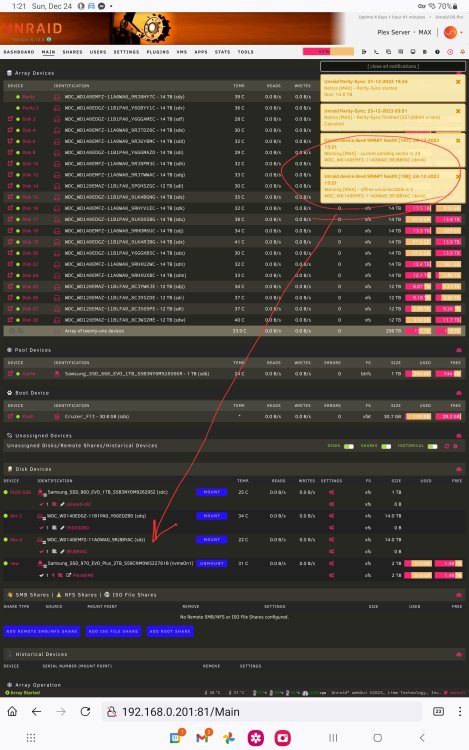
Task: Go back with the browser back arrow
Action: click(36, 712)
